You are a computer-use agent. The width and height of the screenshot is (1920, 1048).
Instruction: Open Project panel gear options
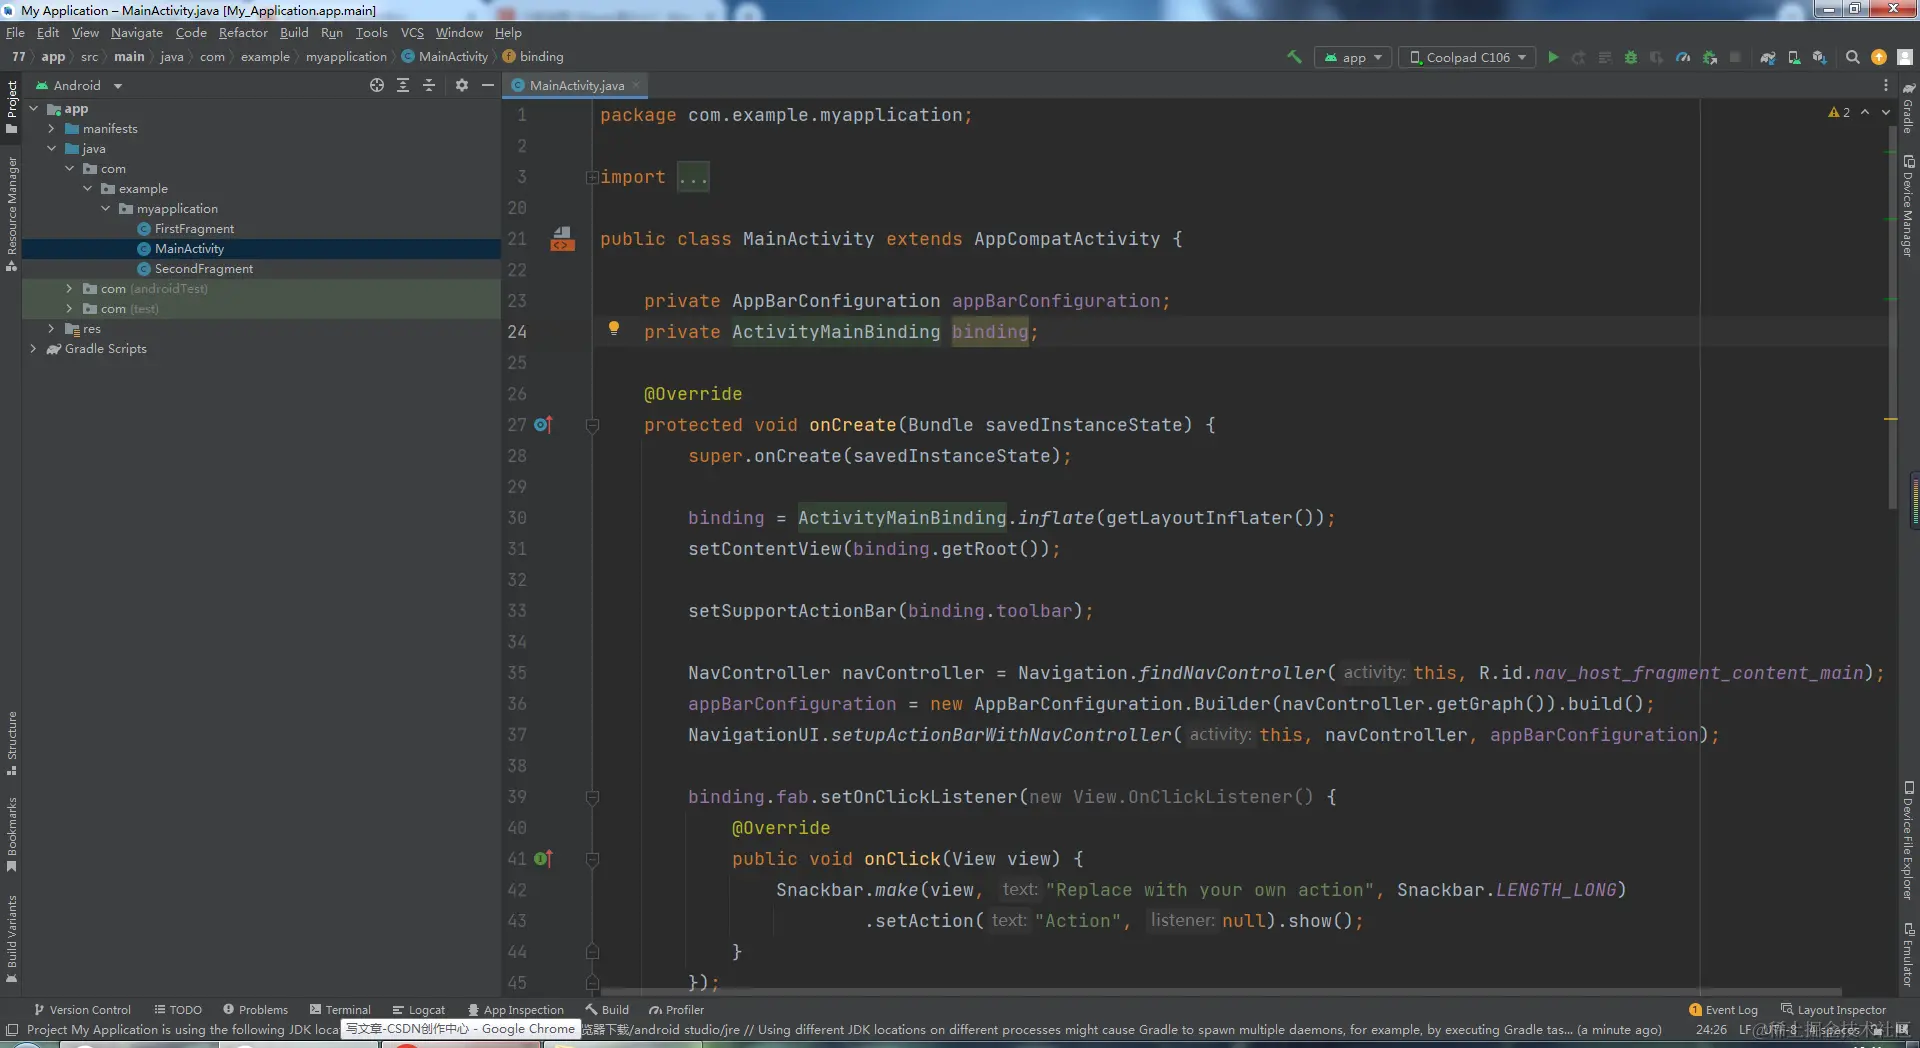[x=462, y=85]
